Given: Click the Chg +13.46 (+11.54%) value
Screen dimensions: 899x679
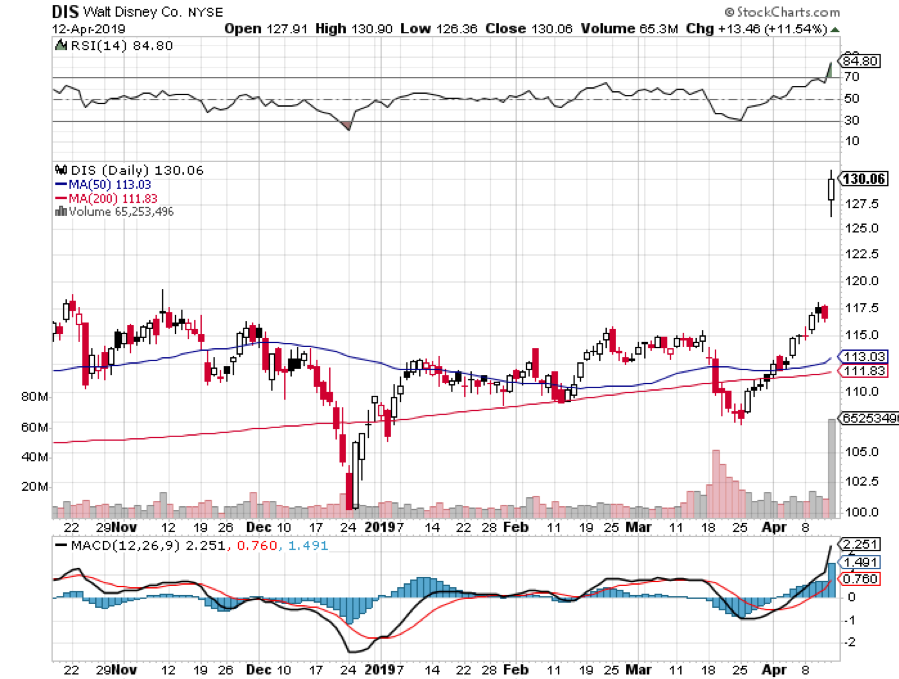Looking at the screenshot, I should pyautogui.click(x=756, y=29).
